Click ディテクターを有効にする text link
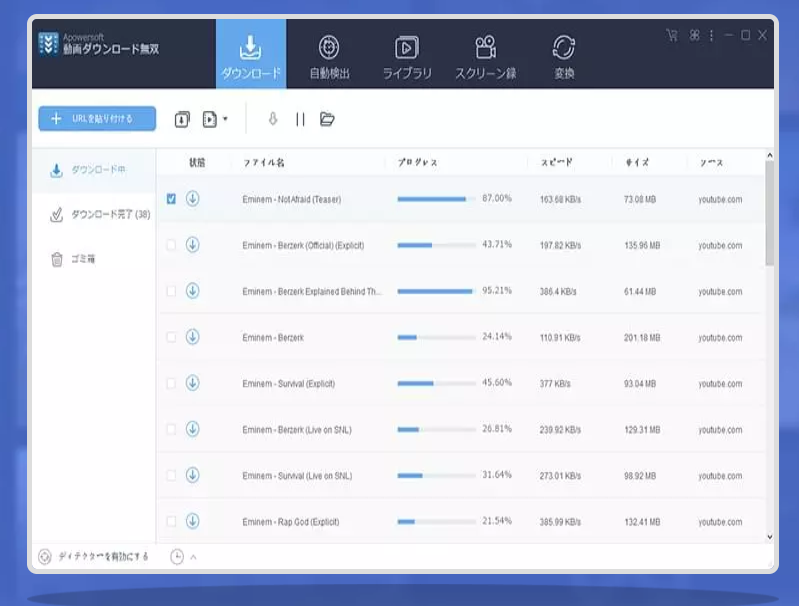 (103, 556)
